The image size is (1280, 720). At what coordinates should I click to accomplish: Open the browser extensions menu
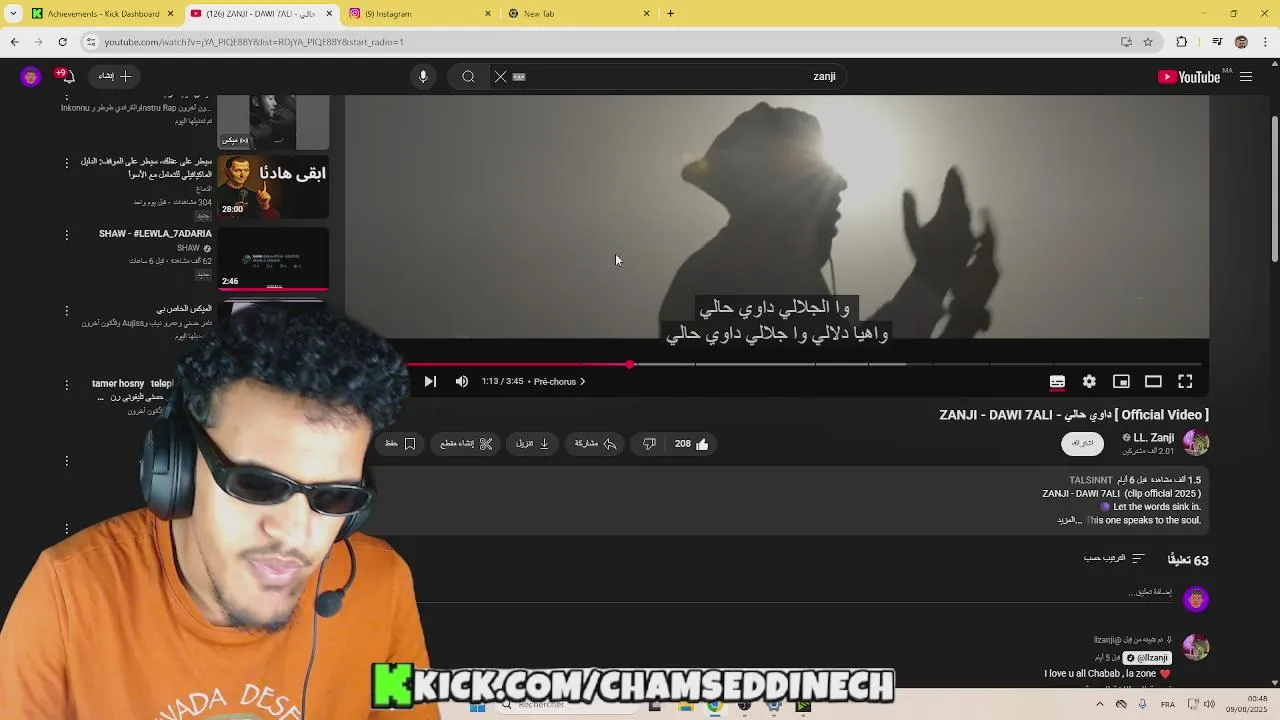pos(1182,42)
